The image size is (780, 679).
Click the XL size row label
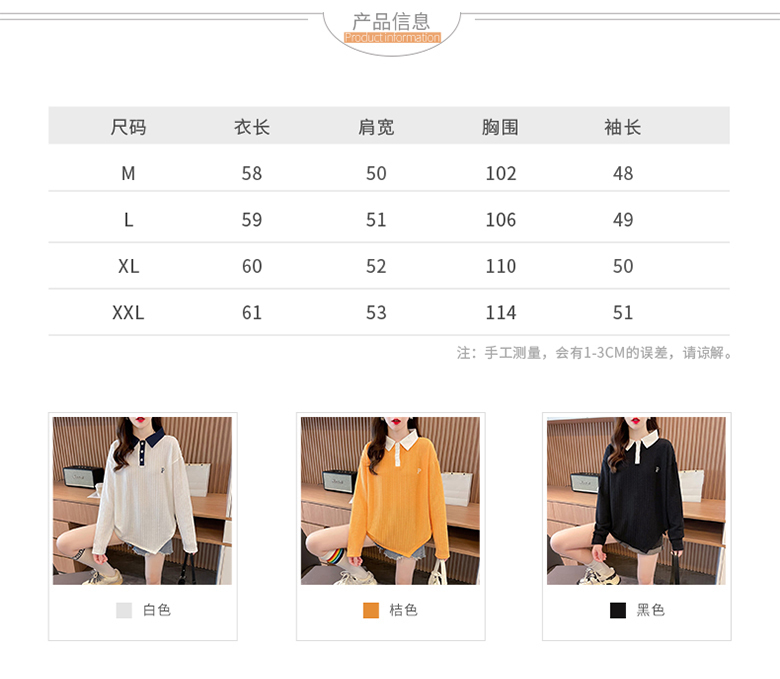pos(128,266)
